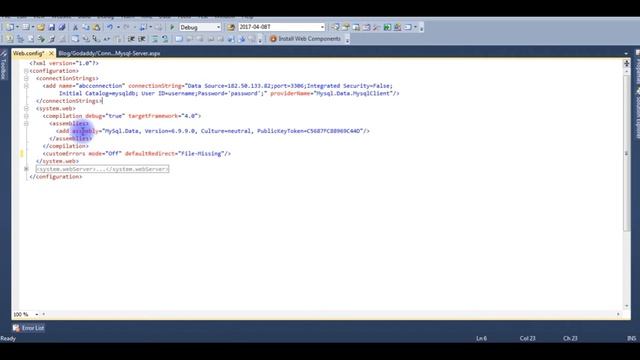Collapse the assemblies outlining node
640x360 pixels.
click(x=26, y=123)
